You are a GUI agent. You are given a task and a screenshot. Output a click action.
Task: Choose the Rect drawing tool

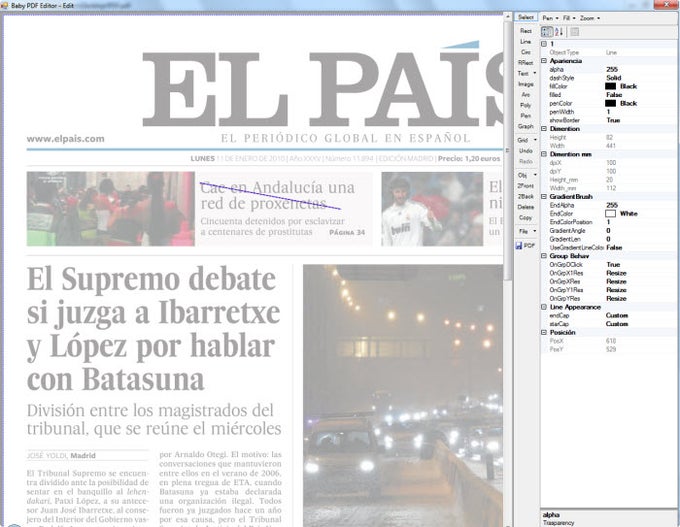[x=526, y=31]
